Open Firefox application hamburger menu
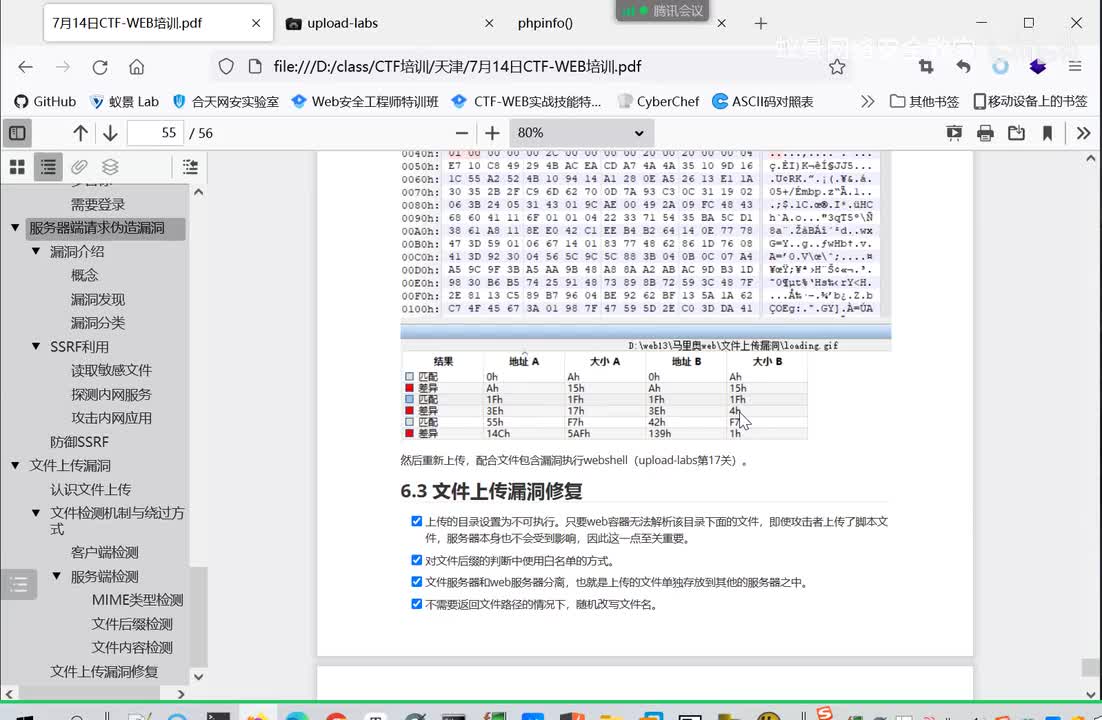 coord(1075,67)
